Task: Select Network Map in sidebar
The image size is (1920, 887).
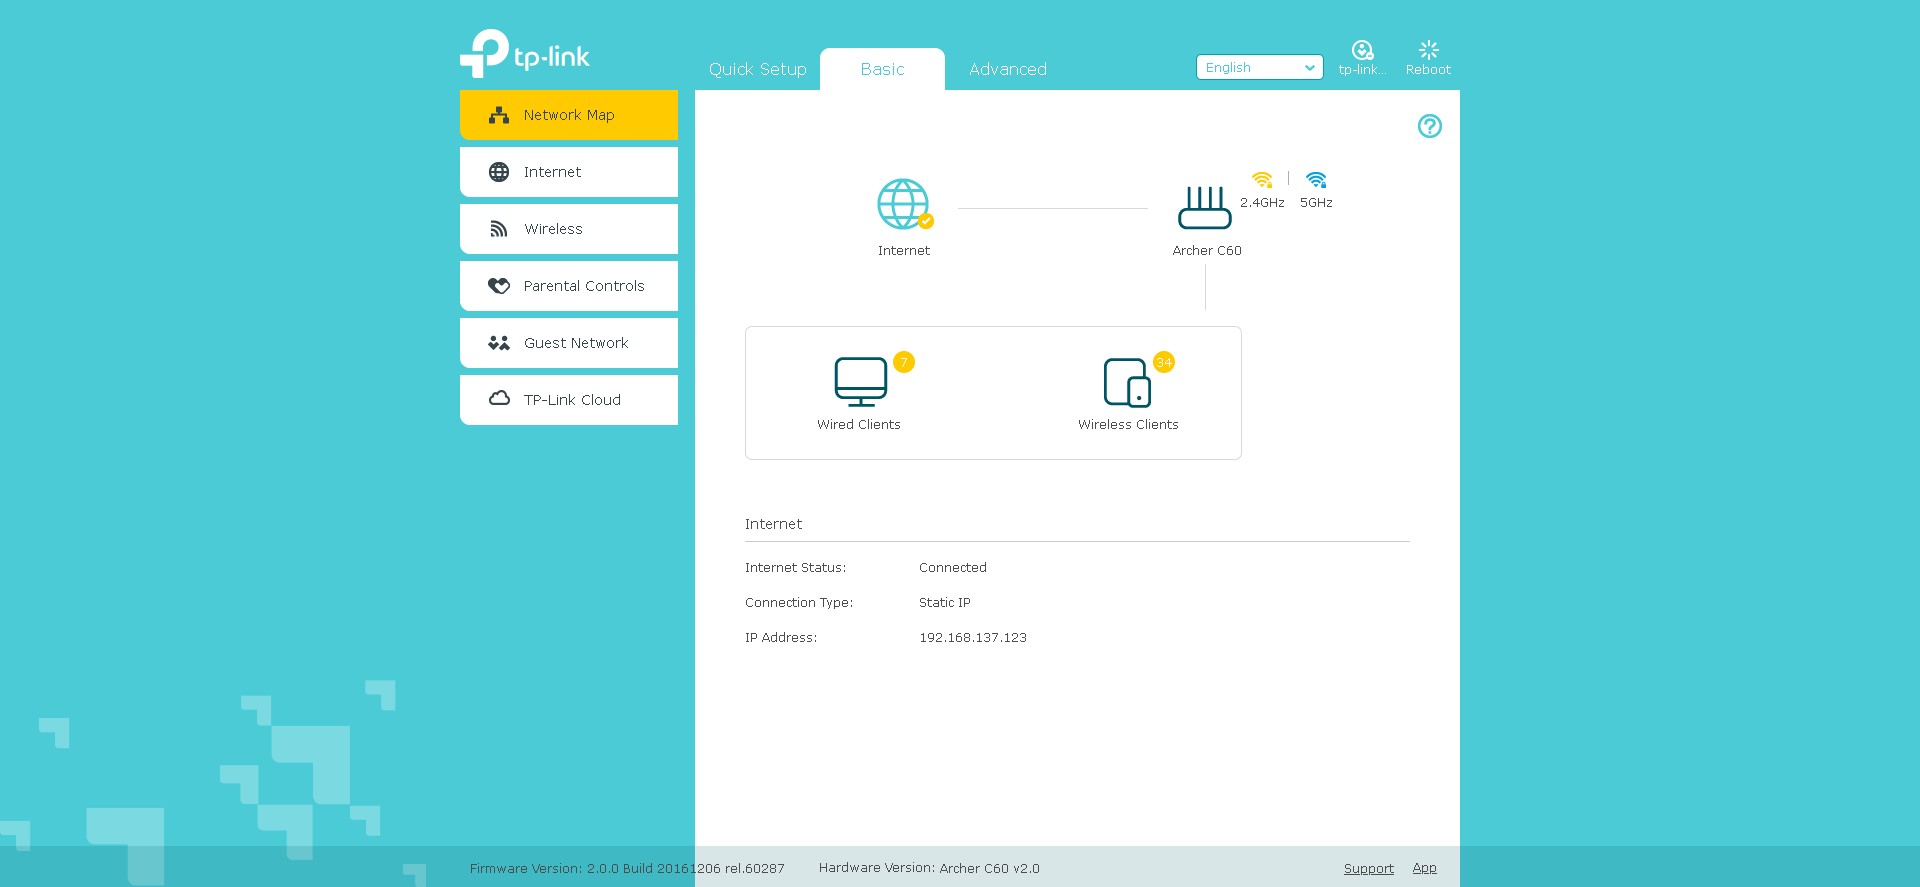Action: pyautogui.click(x=569, y=115)
